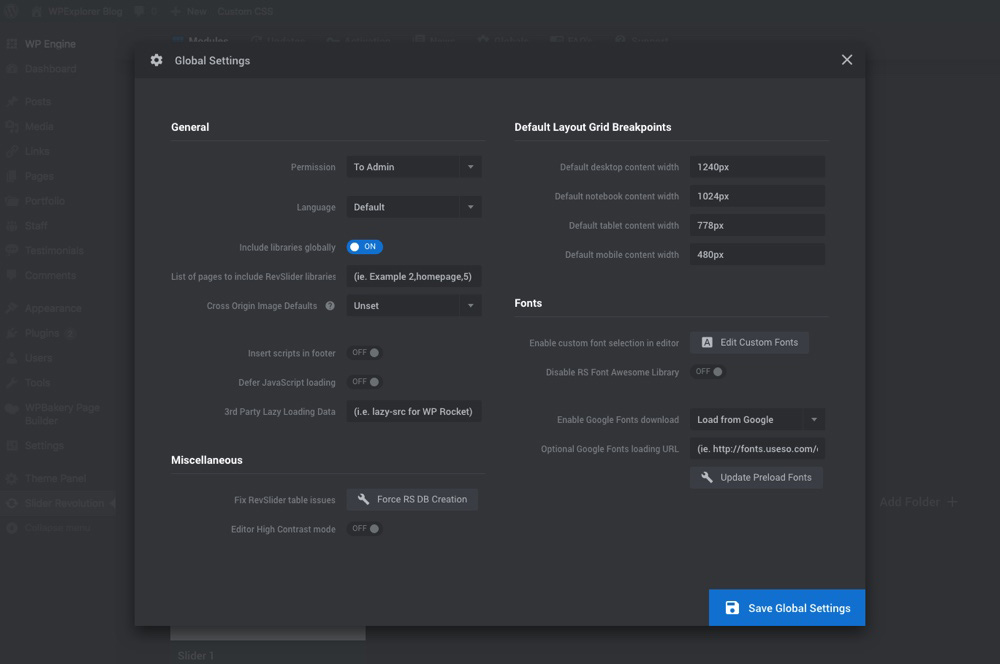Open Staff in the WordPress sidebar
The width and height of the screenshot is (1000, 664).
tap(36, 226)
